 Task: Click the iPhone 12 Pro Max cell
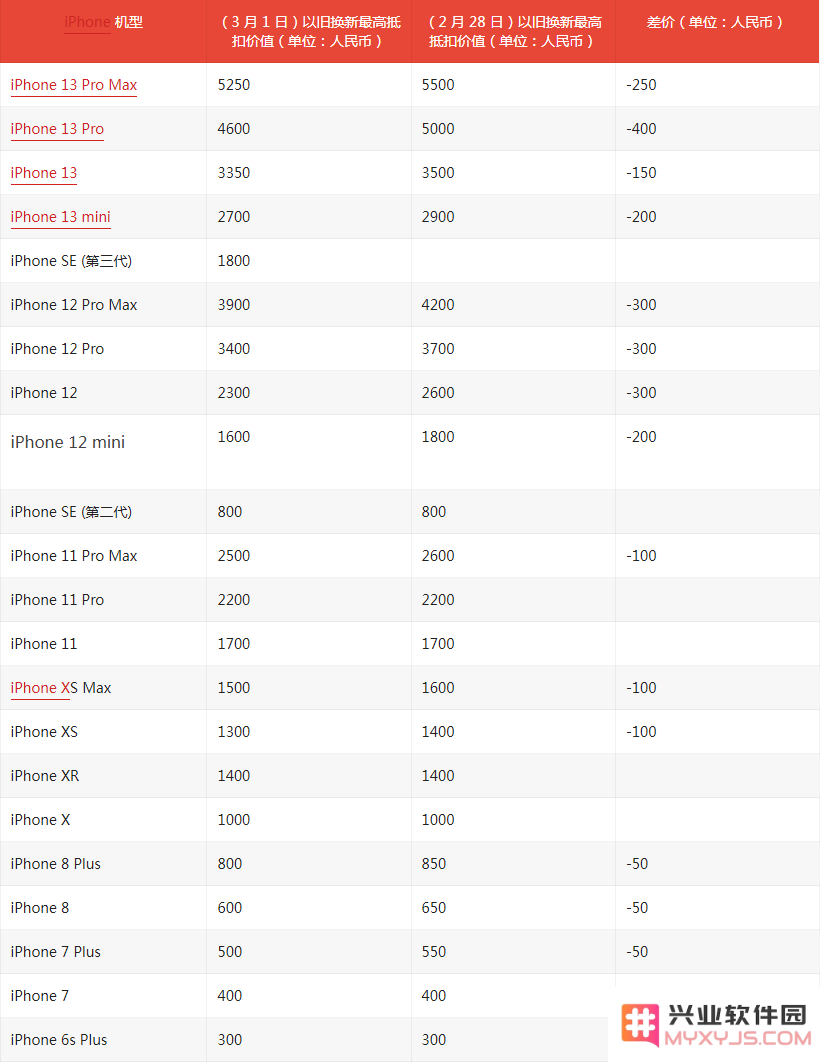point(103,305)
